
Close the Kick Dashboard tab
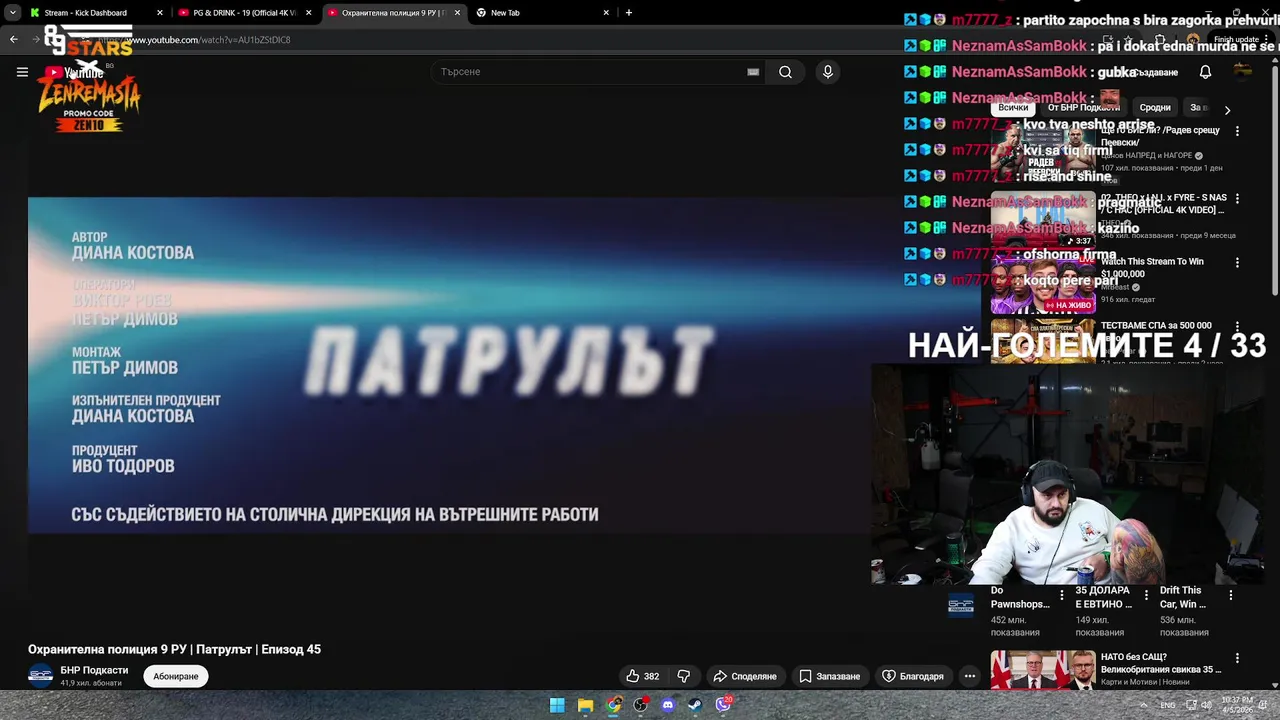click(x=159, y=13)
